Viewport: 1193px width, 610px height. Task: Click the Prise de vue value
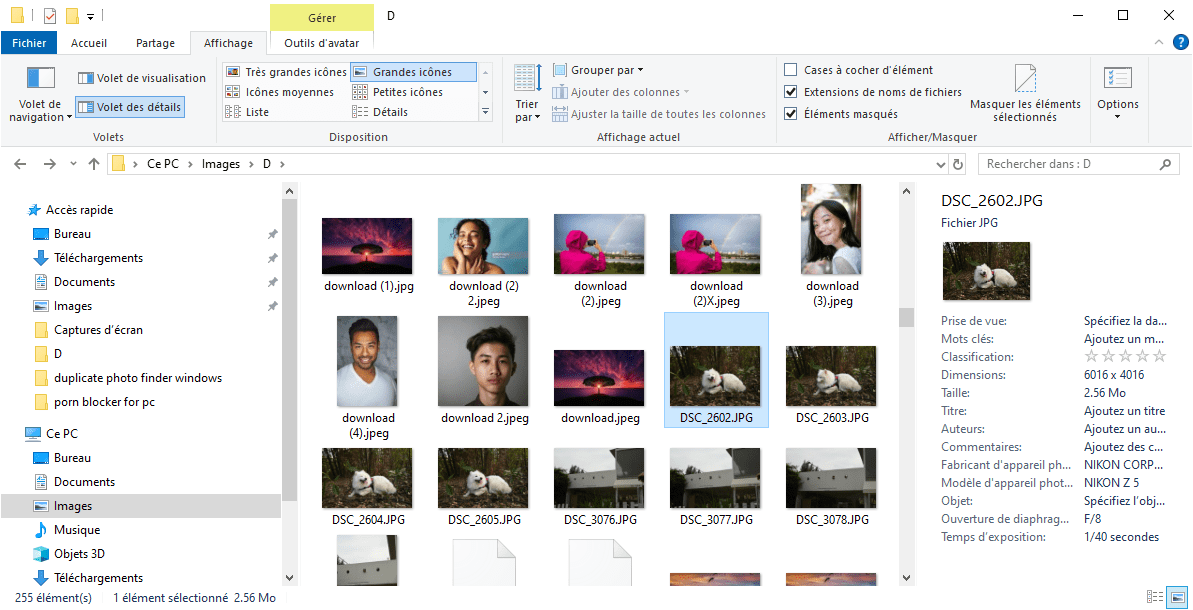[x=1124, y=320]
